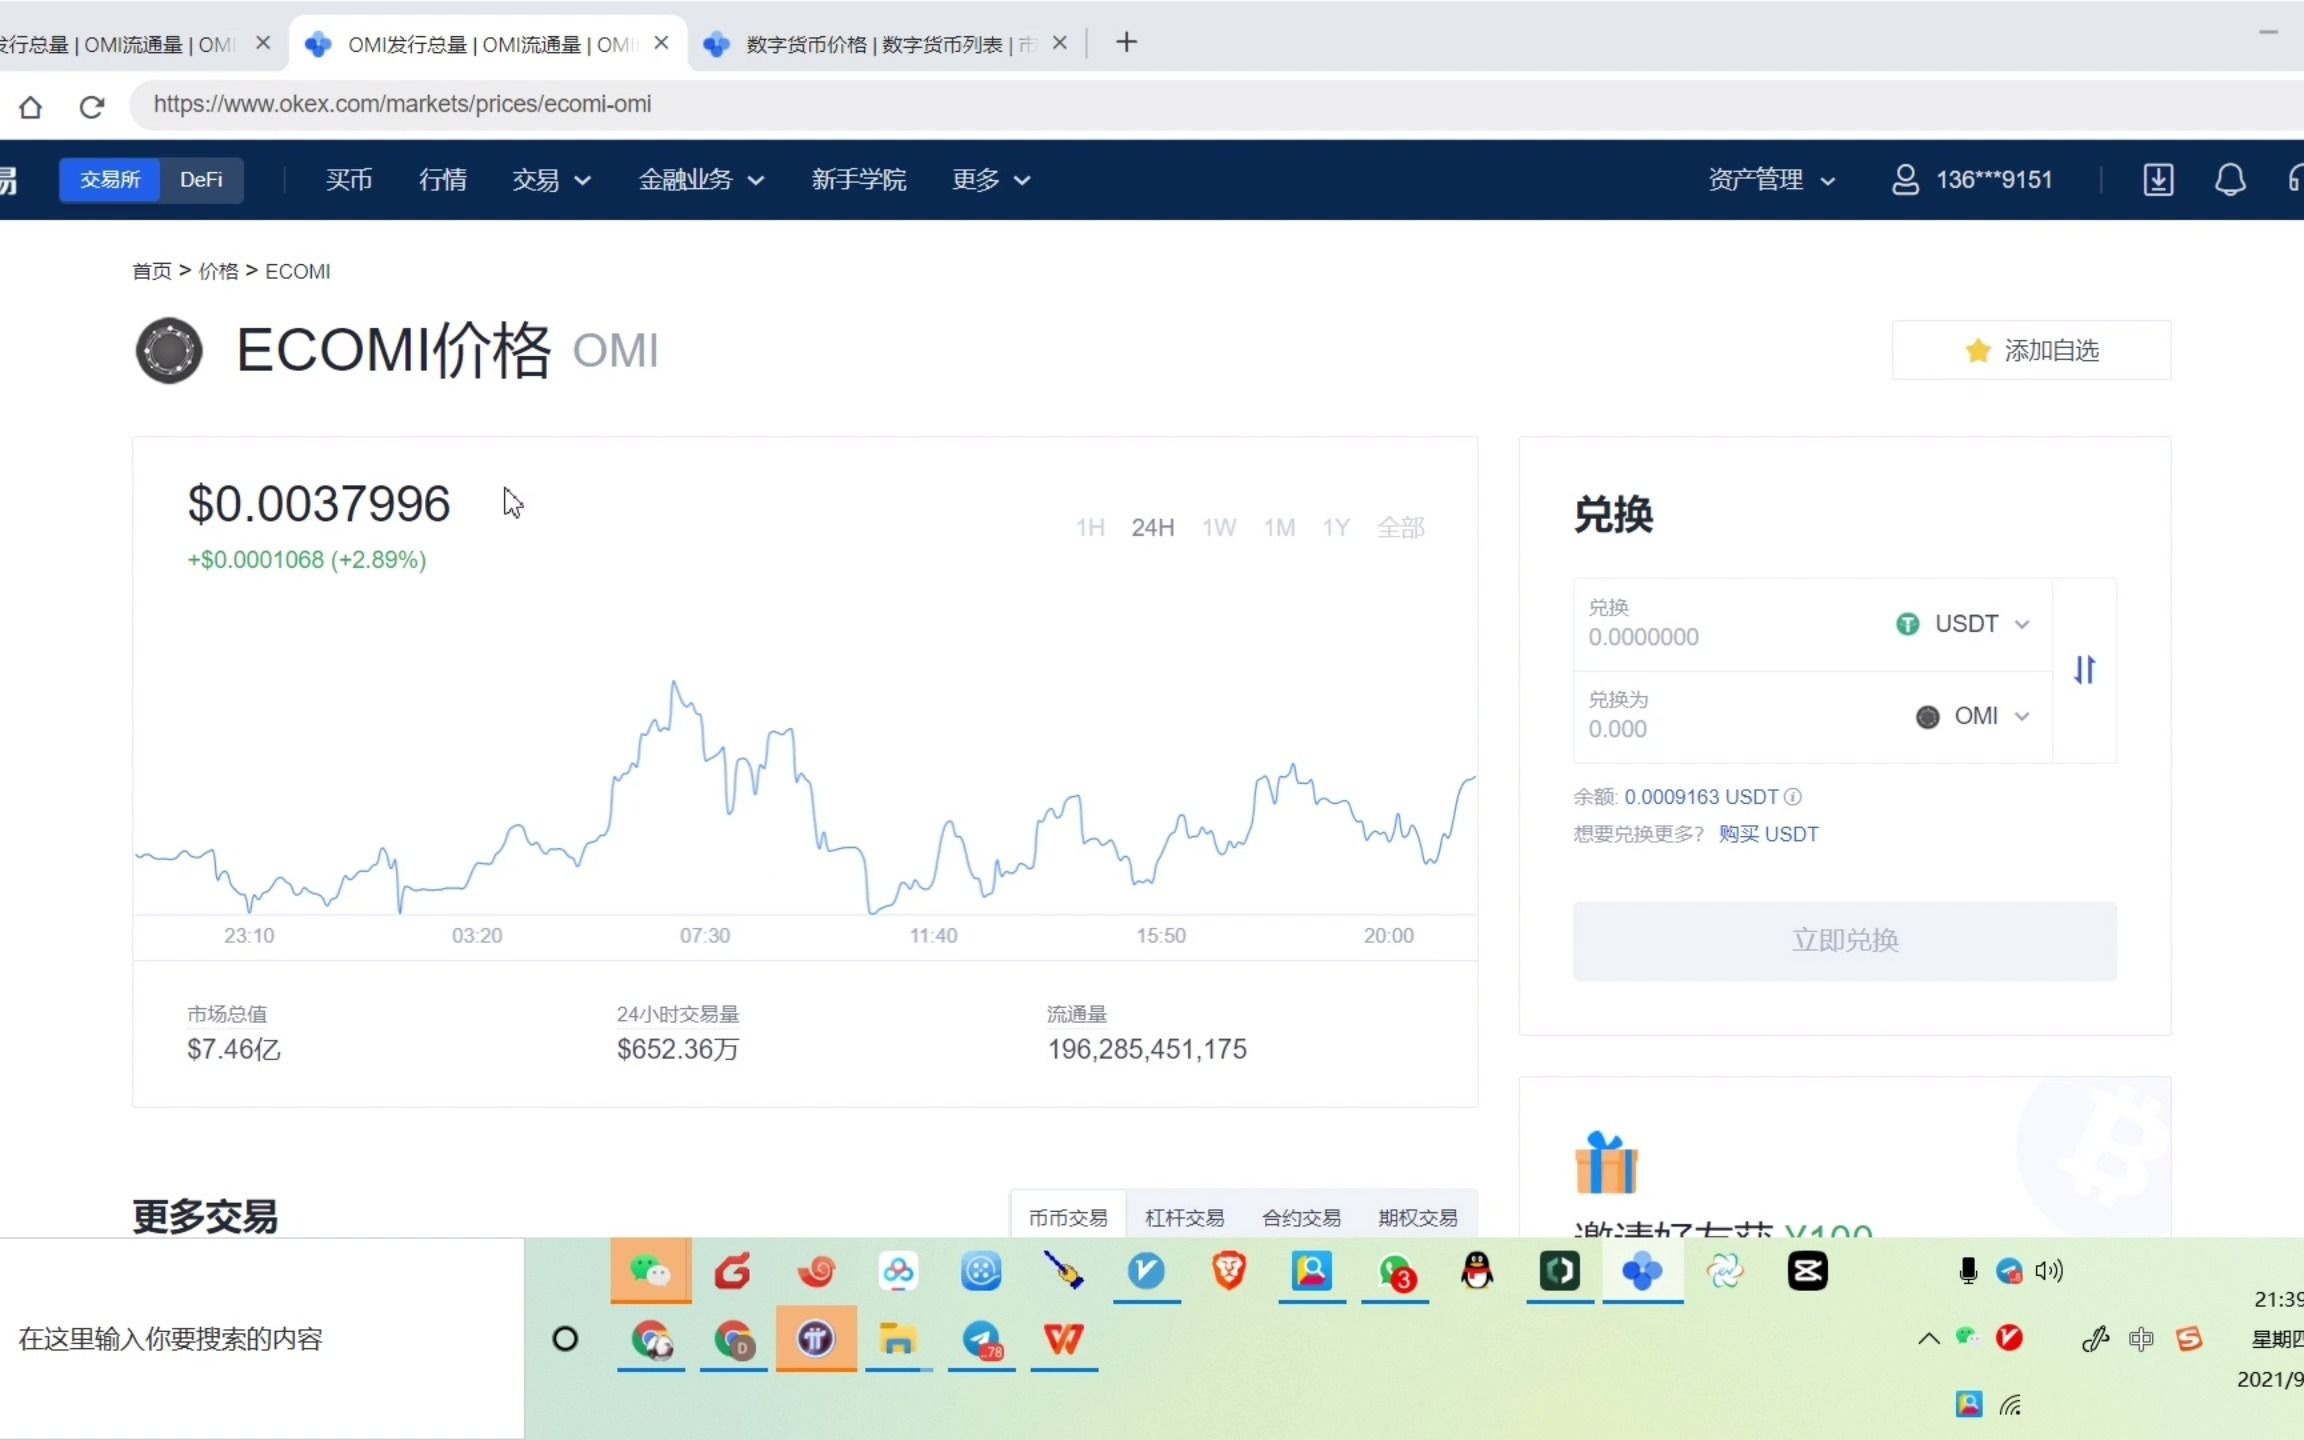This screenshot has width=2304, height=1440.
Task: Close the 数字货币价格 tab
Action: pyautogui.click(x=1060, y=43)
